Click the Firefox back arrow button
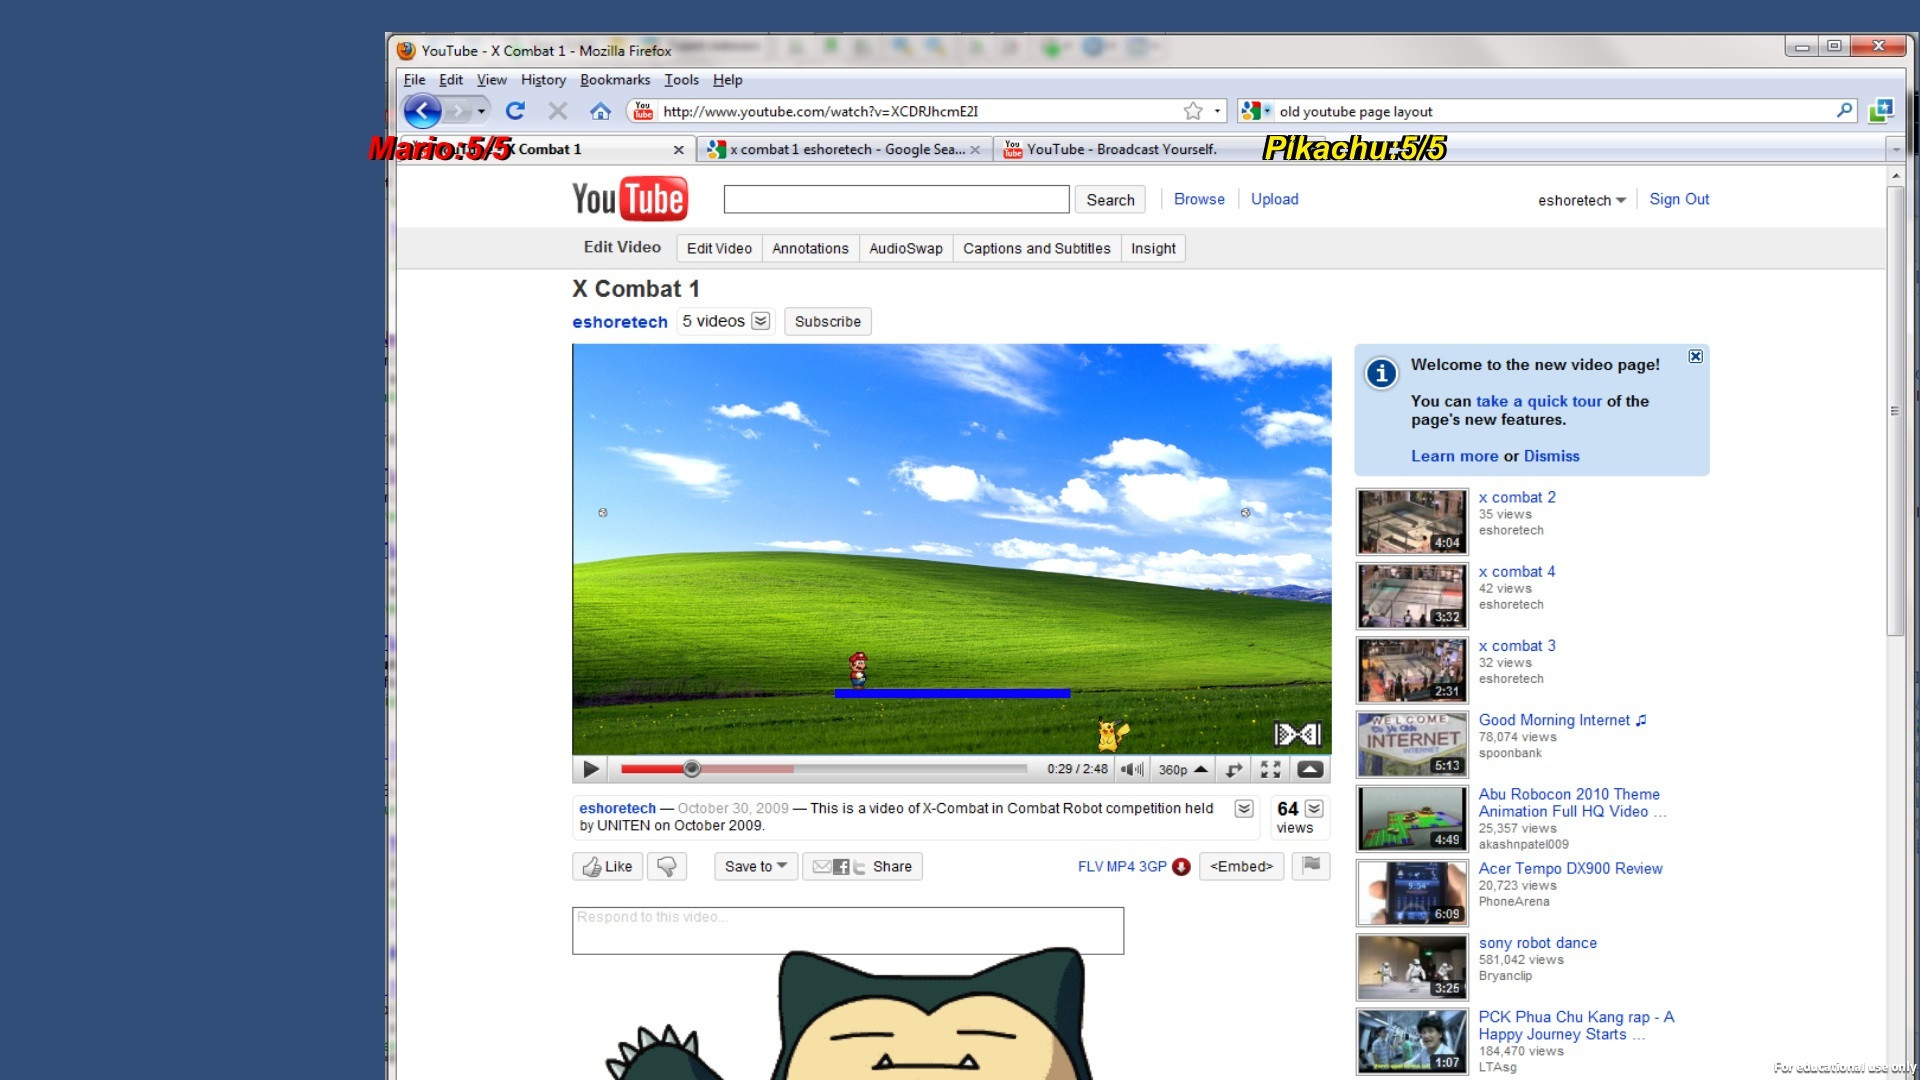Viewport: 1920px width, 1080px height. (422, 111)
